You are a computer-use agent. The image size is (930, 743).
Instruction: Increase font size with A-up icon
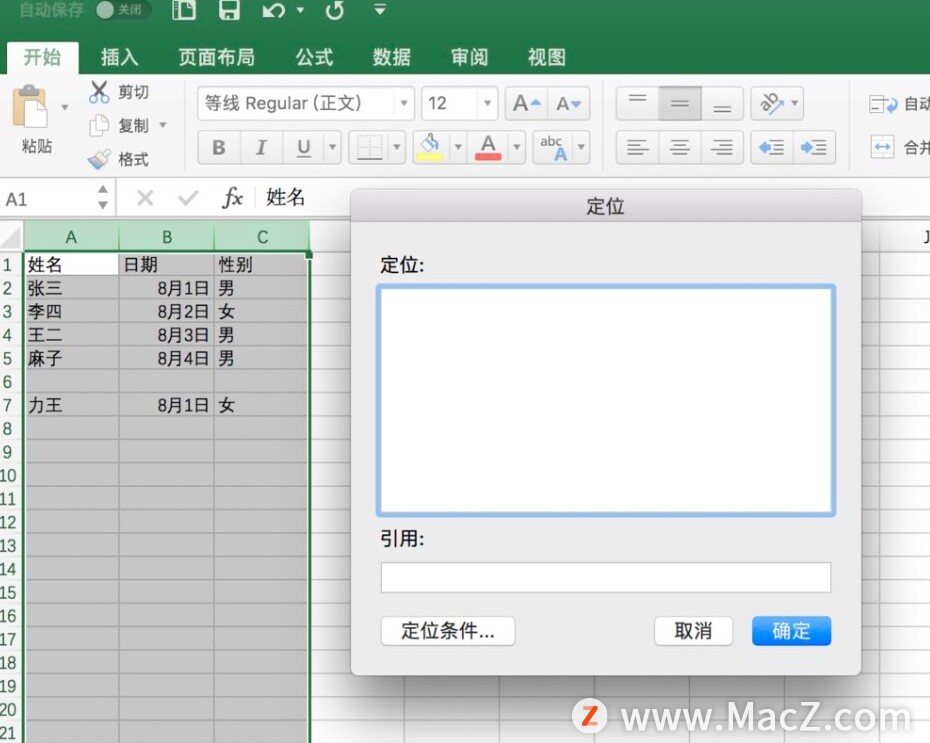[x=527, y=103]
